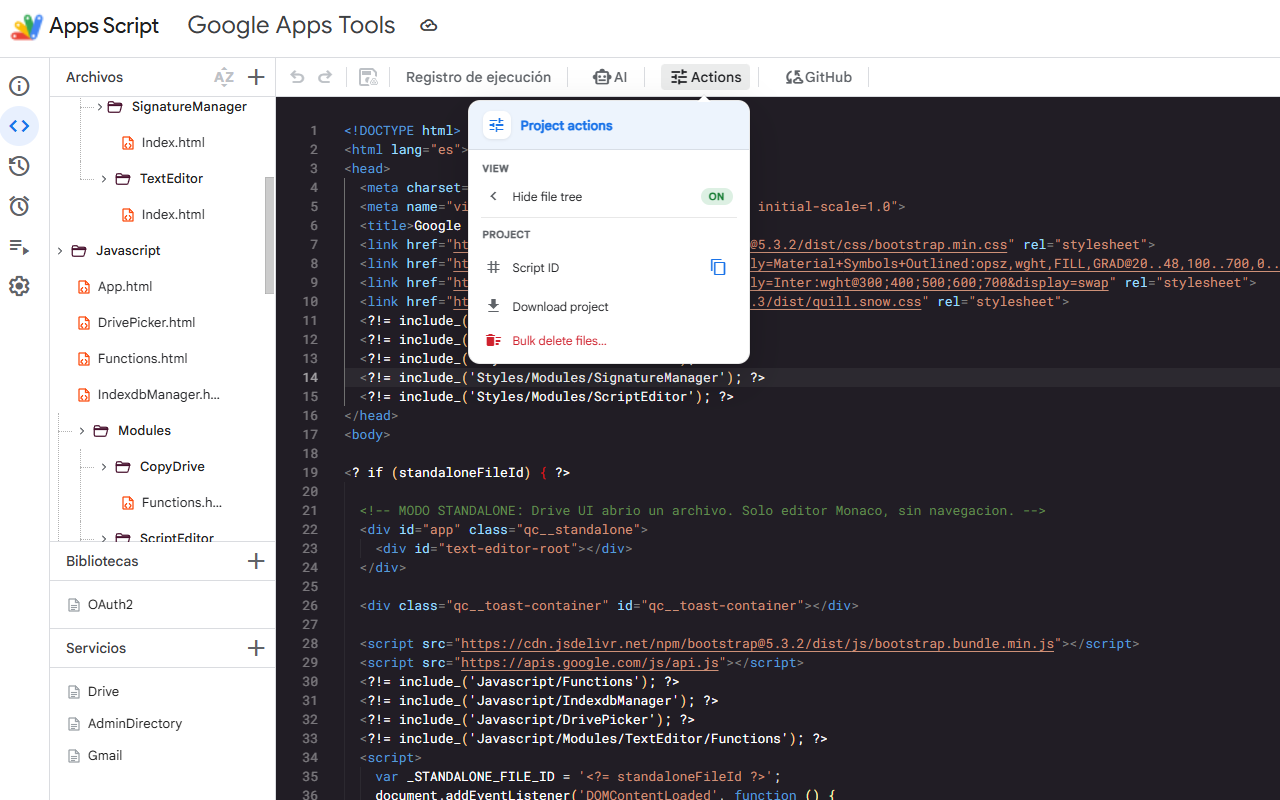Open the bootstrap.bundle.min.js URL link

coord(757,644)
